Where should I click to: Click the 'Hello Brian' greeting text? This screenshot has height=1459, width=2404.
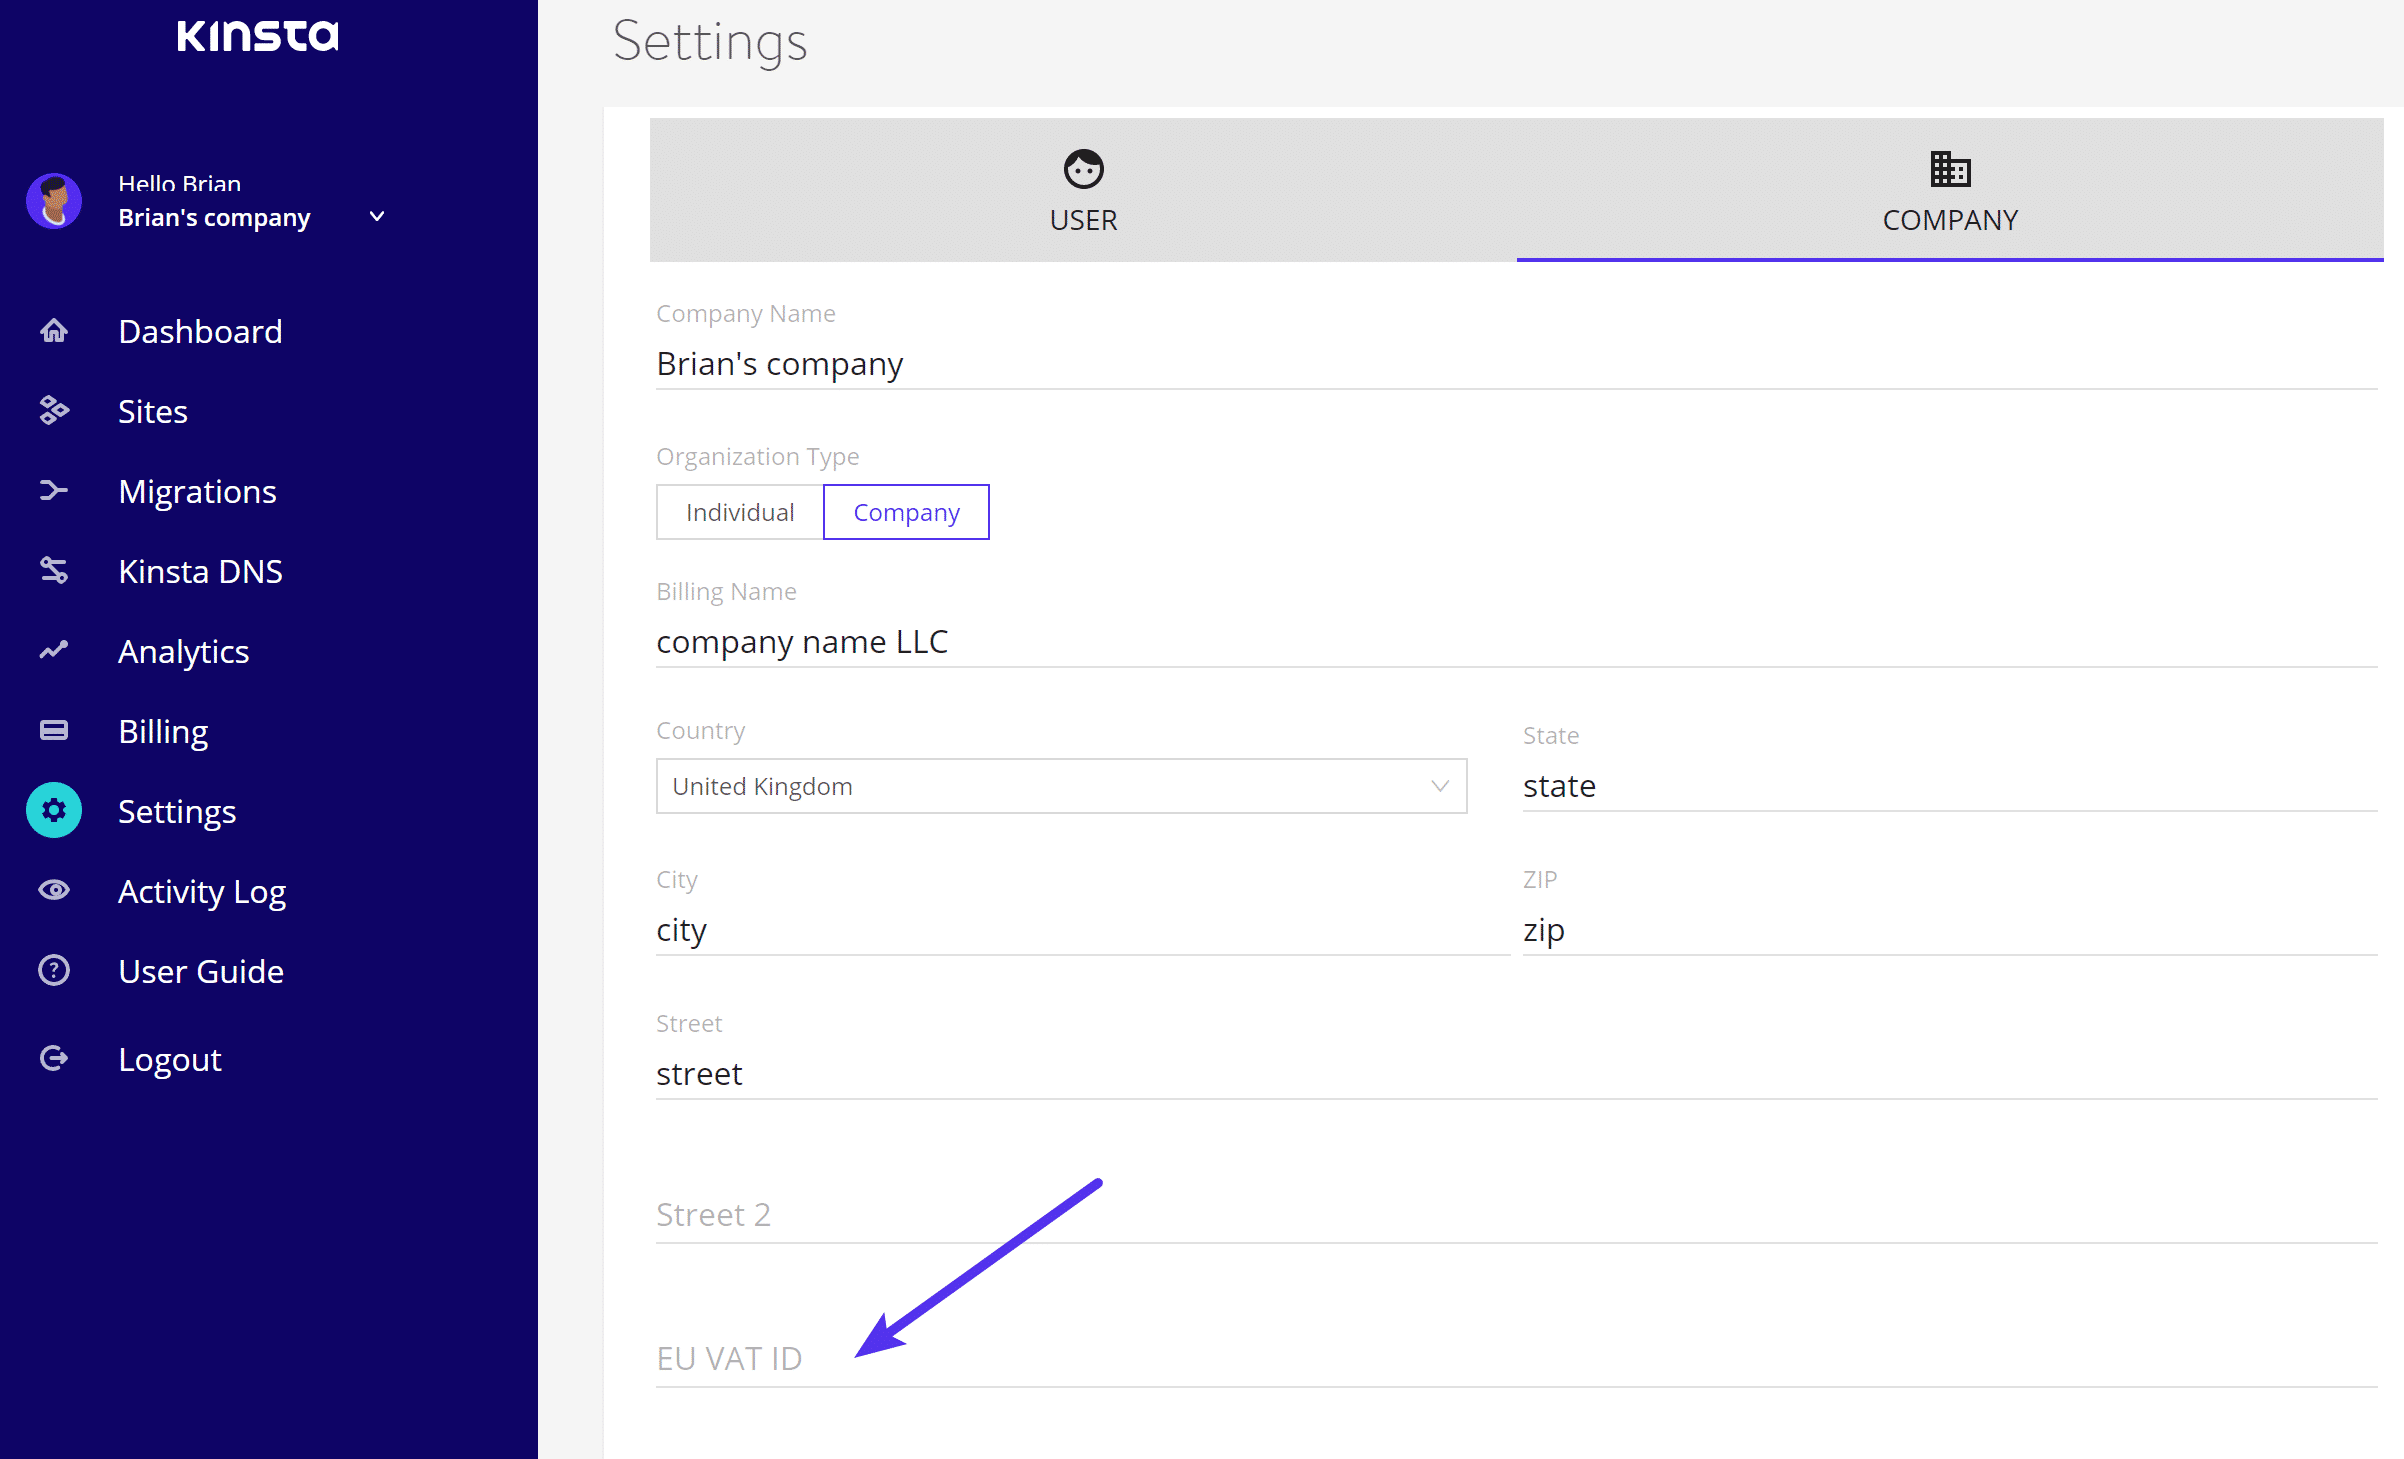(x=179, y=184)
